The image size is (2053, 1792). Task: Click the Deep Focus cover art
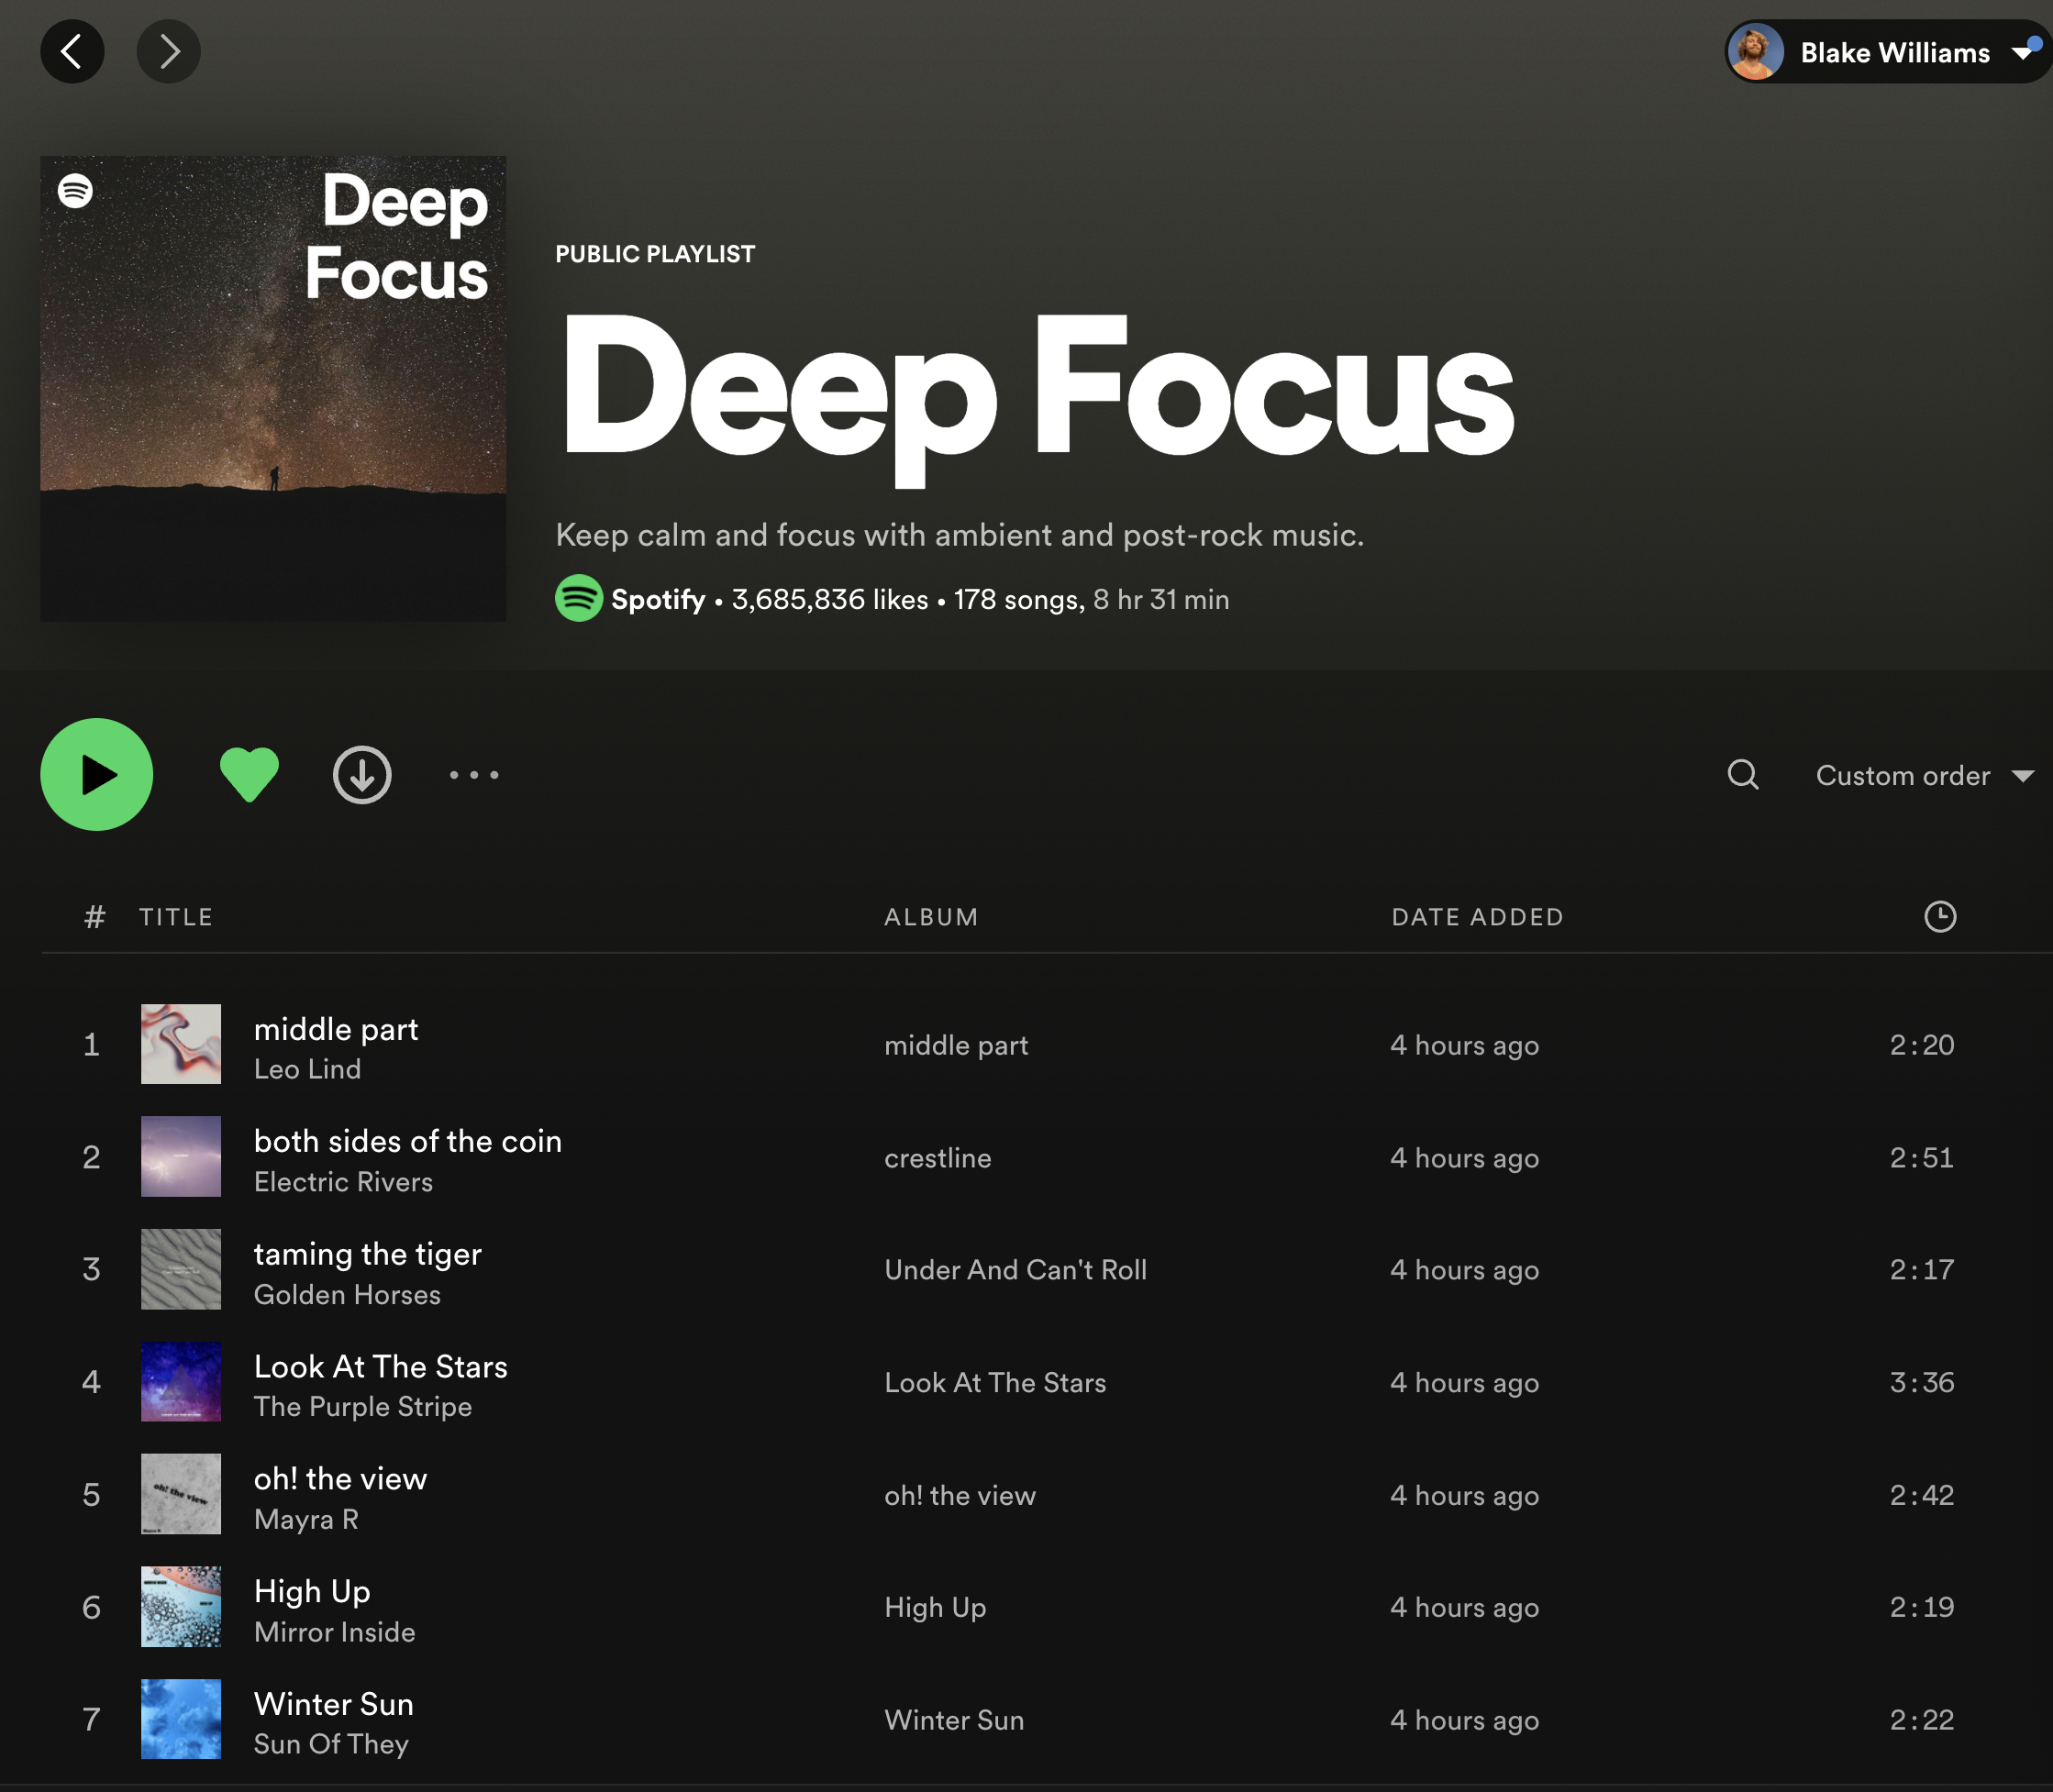pyautogui.click(x=273, y=388)
